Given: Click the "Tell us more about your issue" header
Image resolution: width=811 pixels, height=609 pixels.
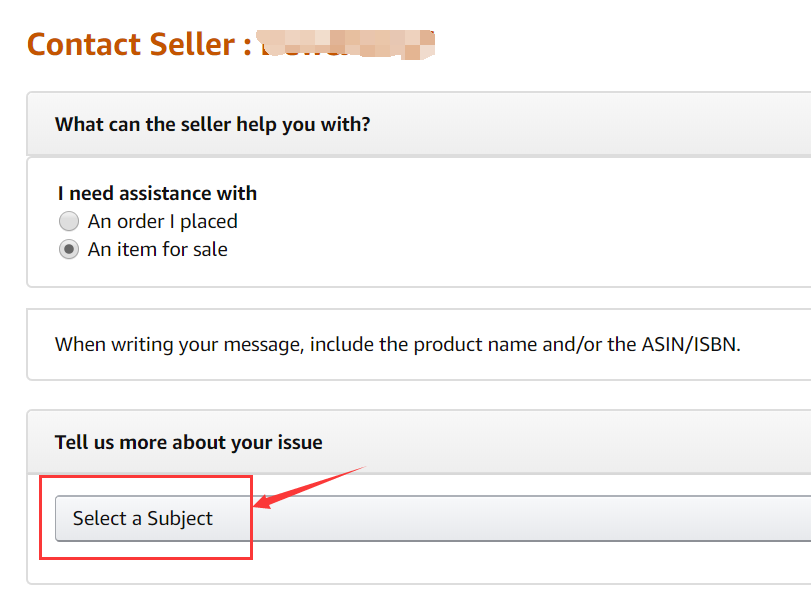Looking at the screenshot, I should pyautogui.click(x=188, y=442).
